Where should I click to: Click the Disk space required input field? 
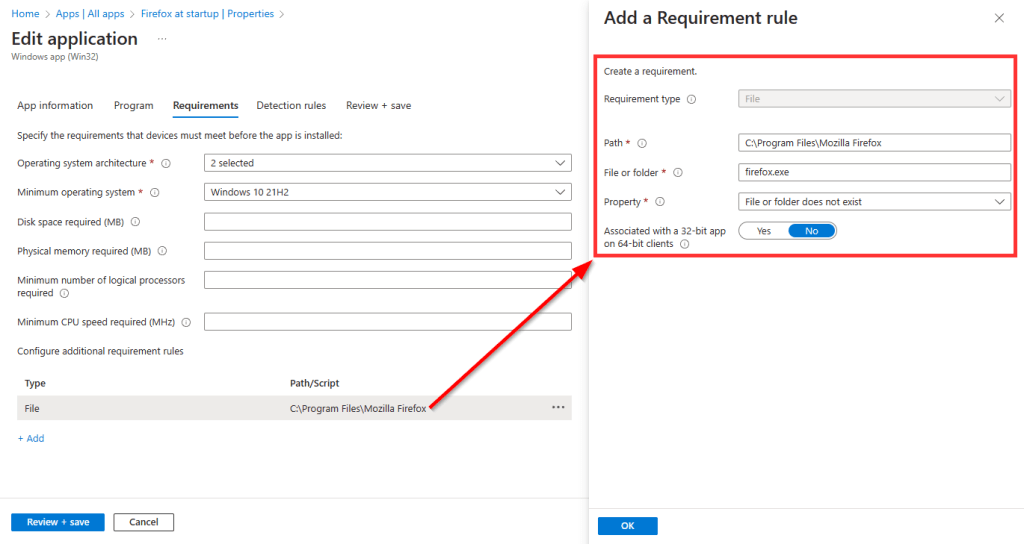coord(387,222)
